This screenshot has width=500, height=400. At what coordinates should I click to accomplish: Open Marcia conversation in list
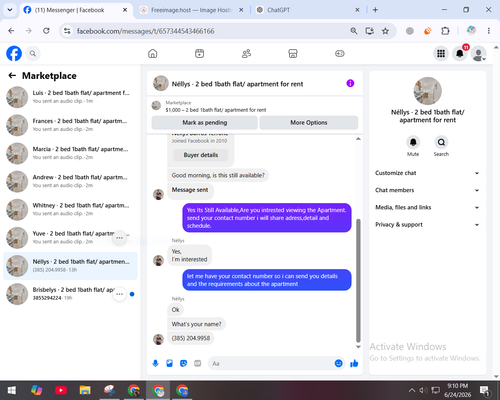[x=70, y=153]
